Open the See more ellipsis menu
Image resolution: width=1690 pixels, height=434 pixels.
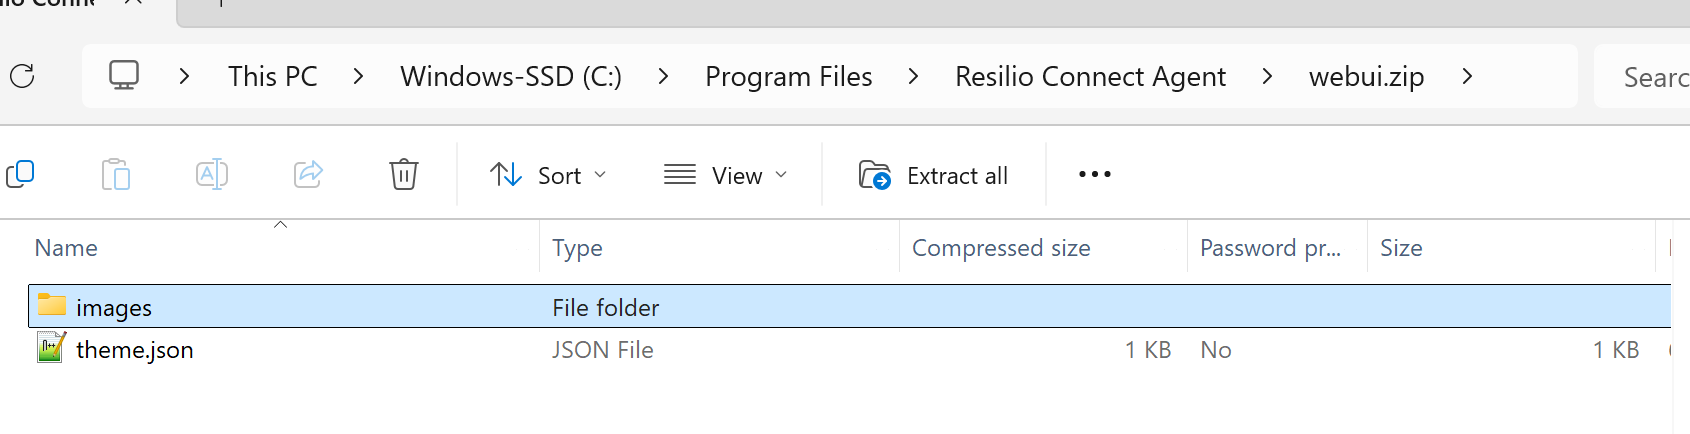pos(1094,175)
